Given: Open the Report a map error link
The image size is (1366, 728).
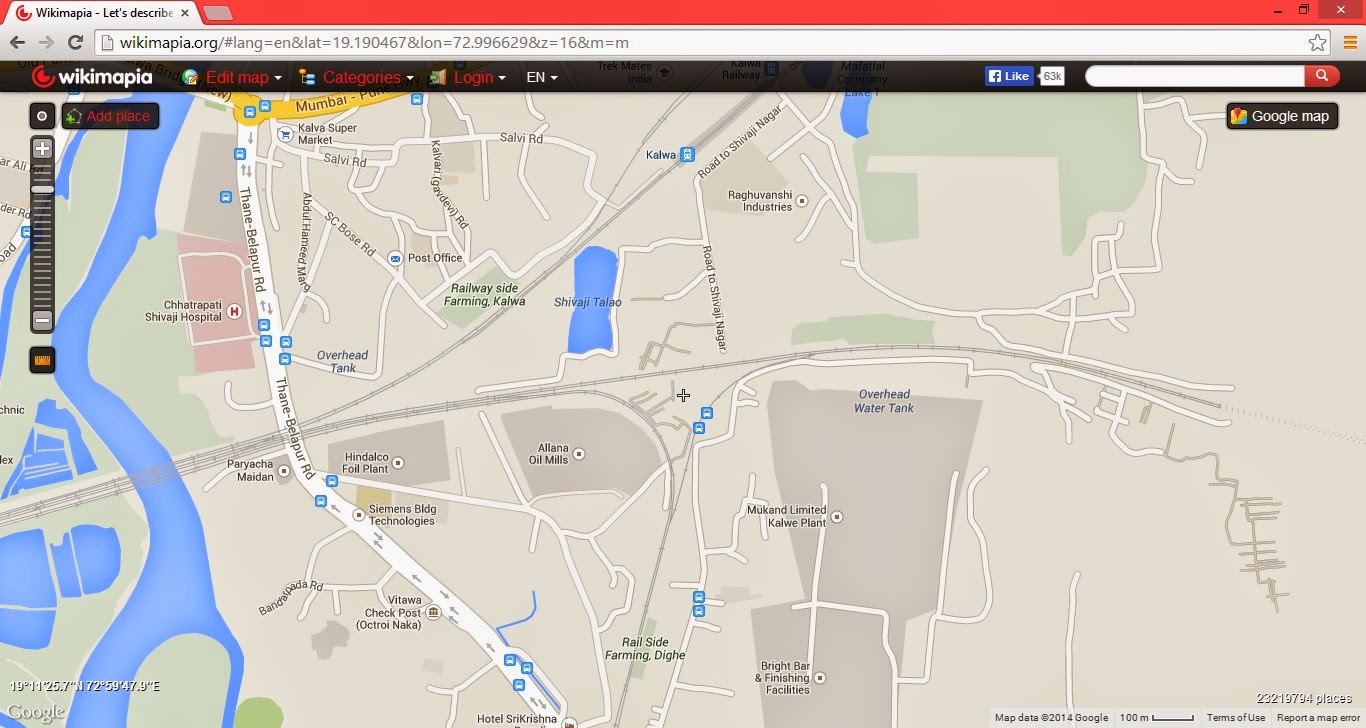Looking at the screenshot, I should [1319, 718].
